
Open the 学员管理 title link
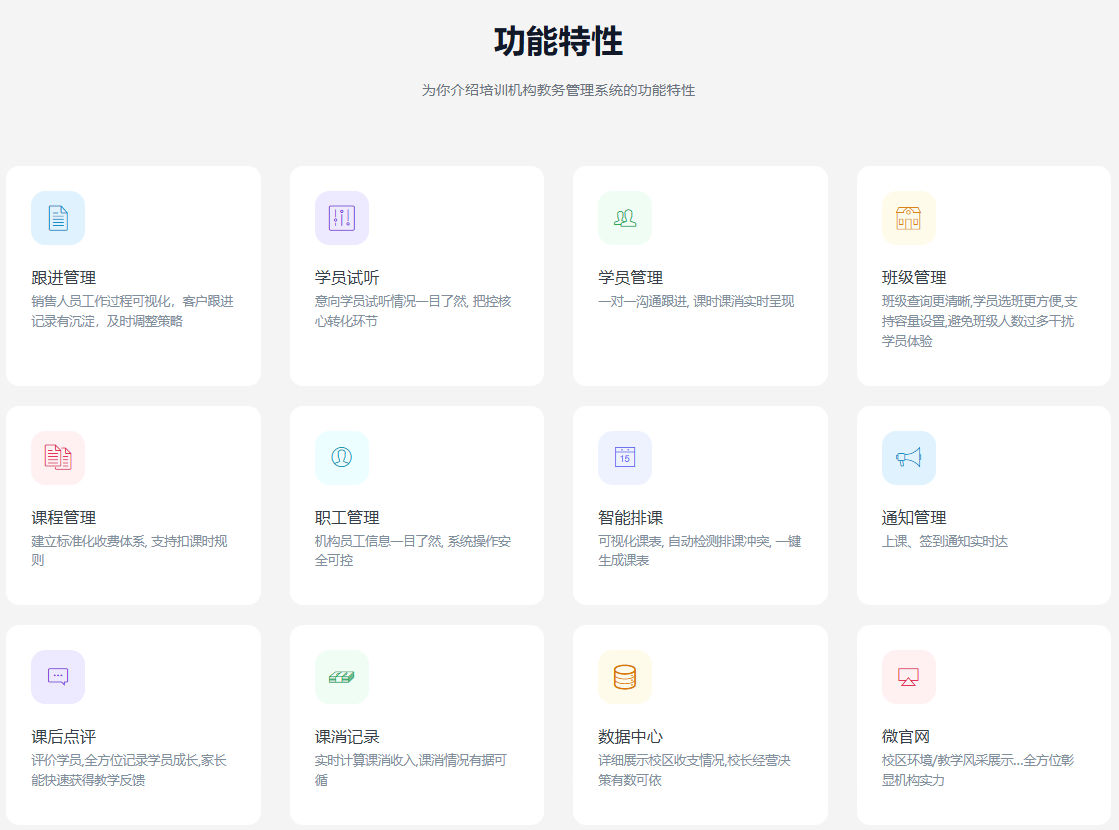630,278
